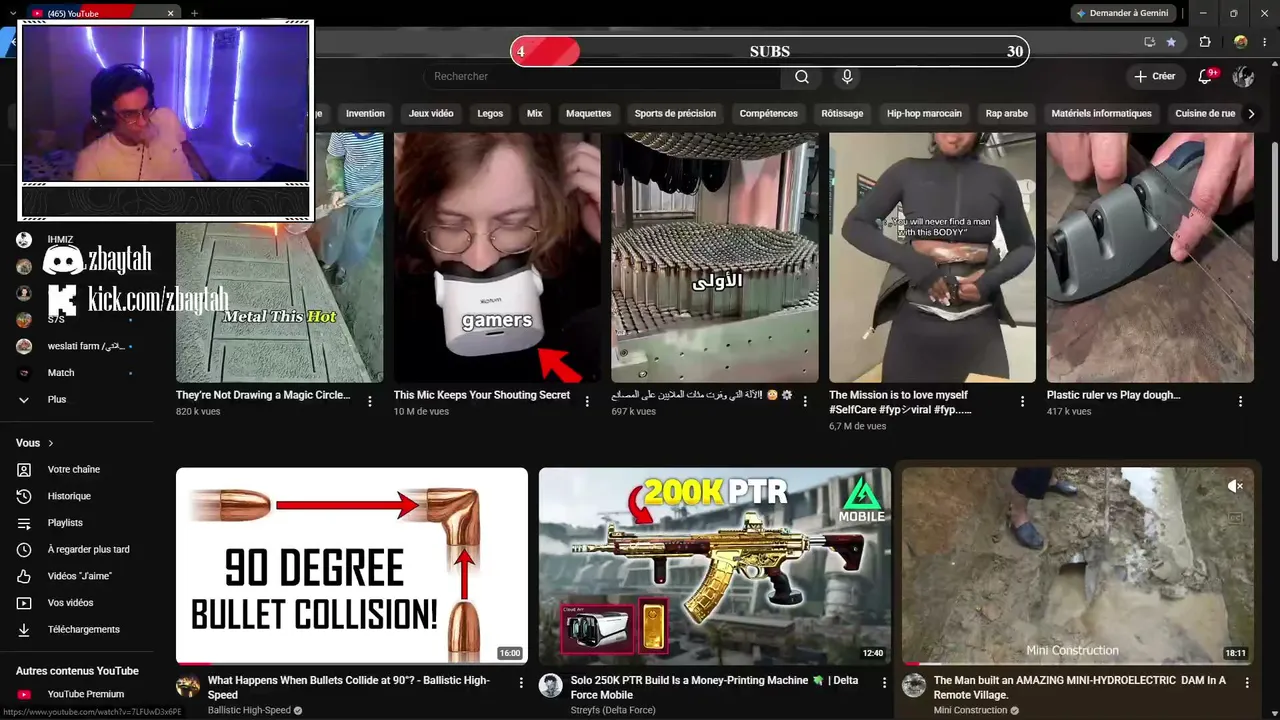Open the YouTube account avatar menu

coord(1243,77)
